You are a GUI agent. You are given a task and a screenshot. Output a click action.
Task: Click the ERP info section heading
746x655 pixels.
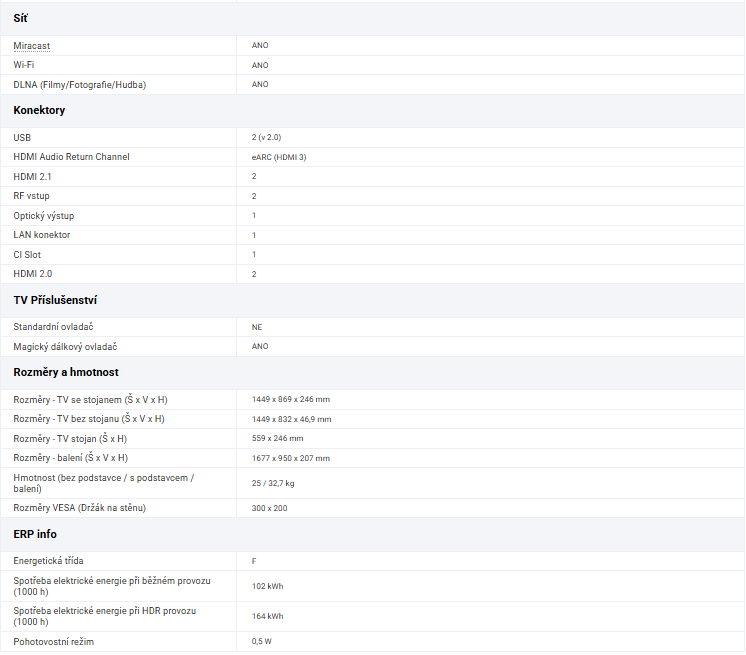[35, 534]
